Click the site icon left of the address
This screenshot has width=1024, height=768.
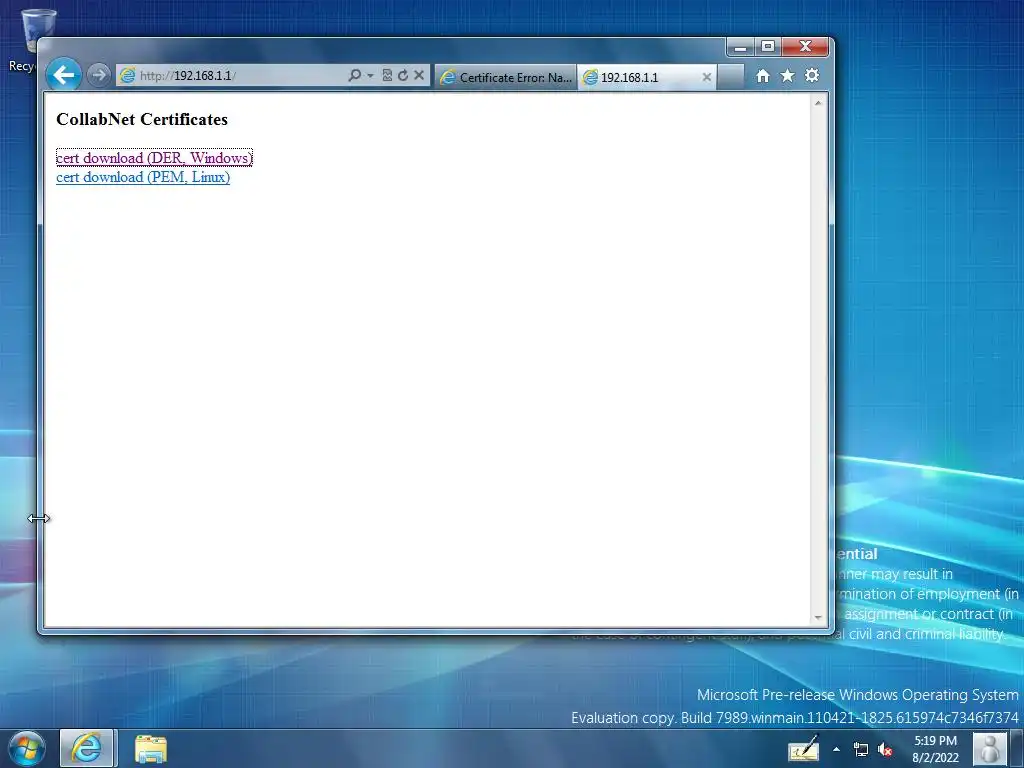pos(128,76)
